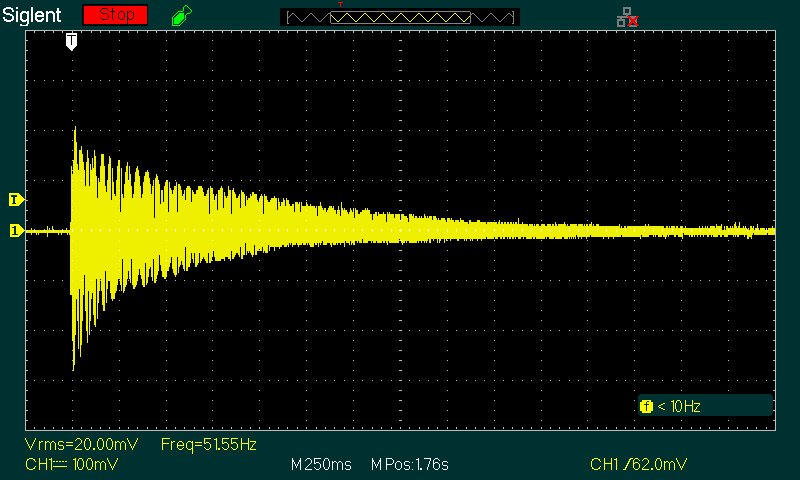The width and height of the screenshot is (800, 480).
Task: Click the red trigger marker above memory bar
Action: pos(340,5)
